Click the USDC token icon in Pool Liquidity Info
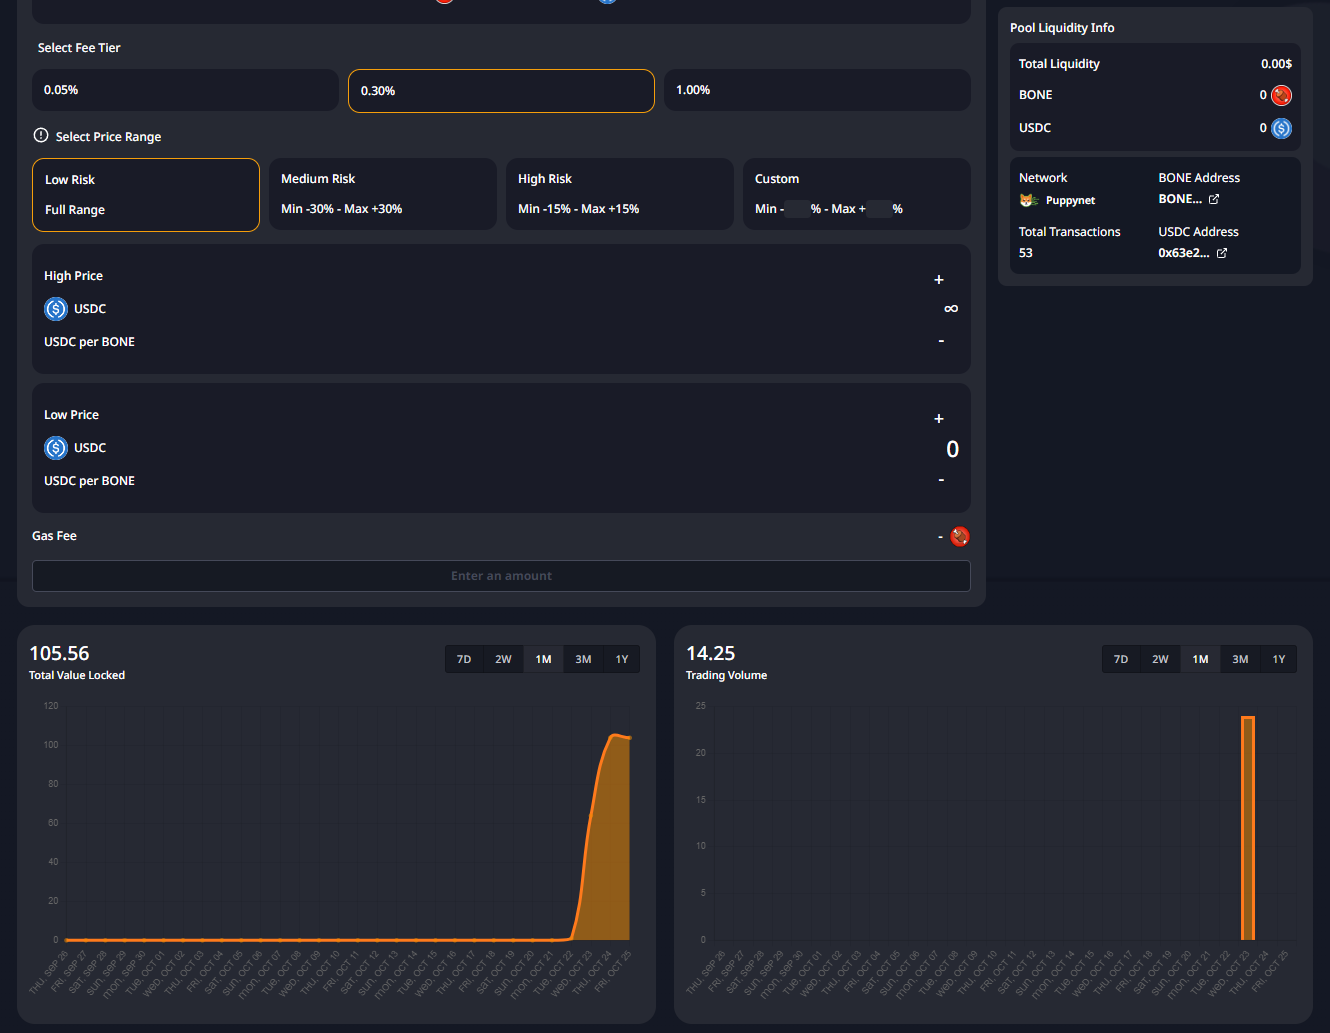The image size is (1330, 1033). [x=1281, y=128]
